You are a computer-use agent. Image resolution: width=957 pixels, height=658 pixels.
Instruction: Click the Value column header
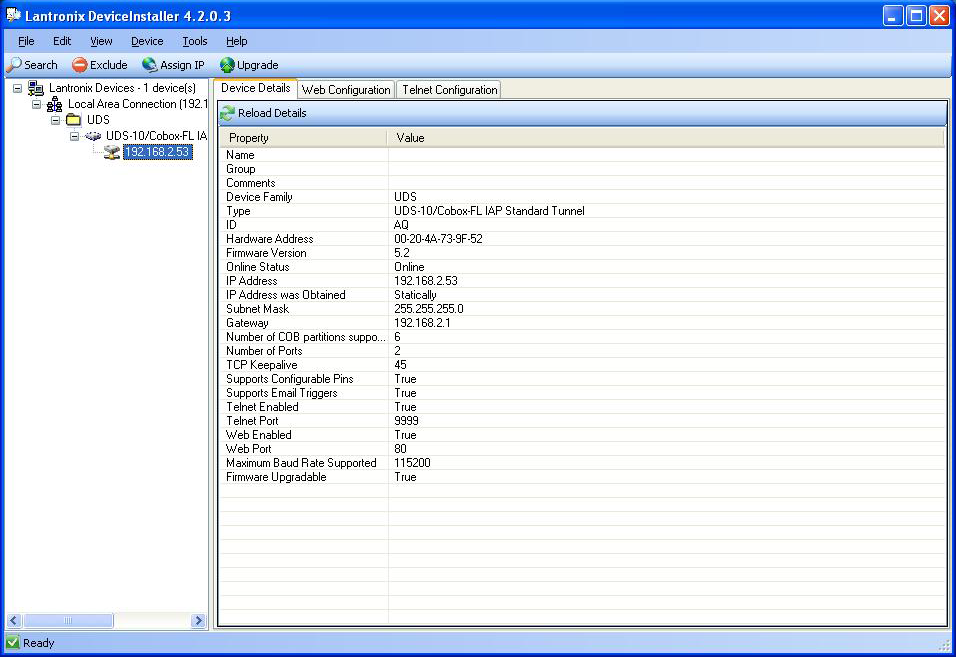pos(666,138)
